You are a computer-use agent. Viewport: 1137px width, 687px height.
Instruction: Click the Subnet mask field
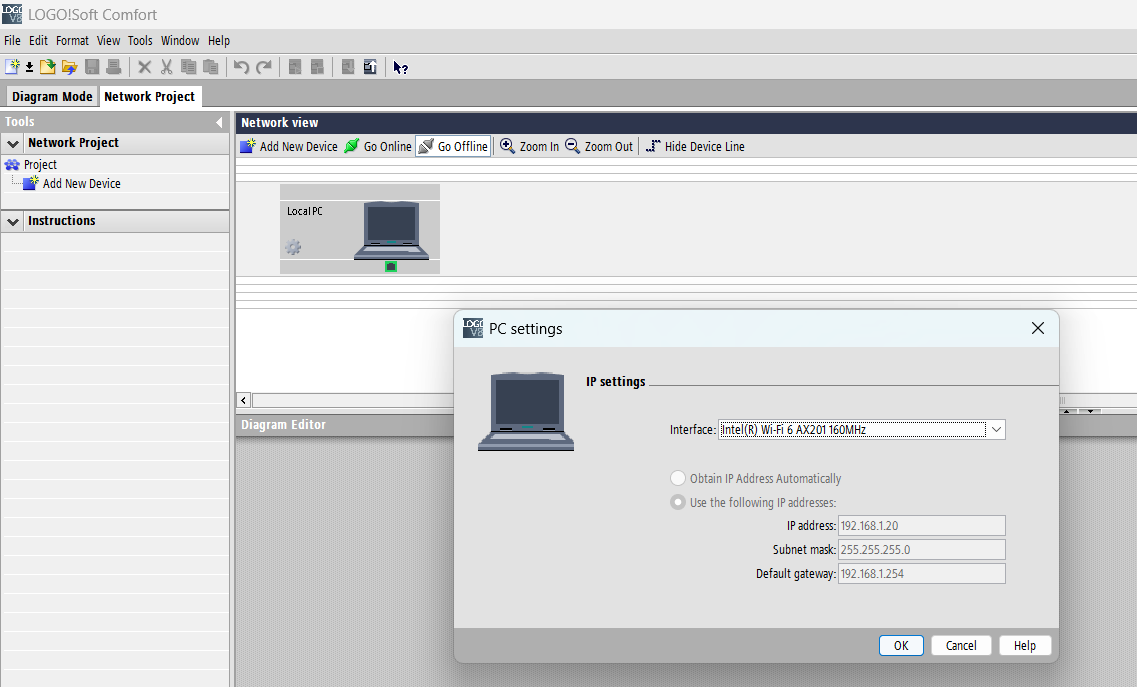pyautogui.click(x=922, y=549)
